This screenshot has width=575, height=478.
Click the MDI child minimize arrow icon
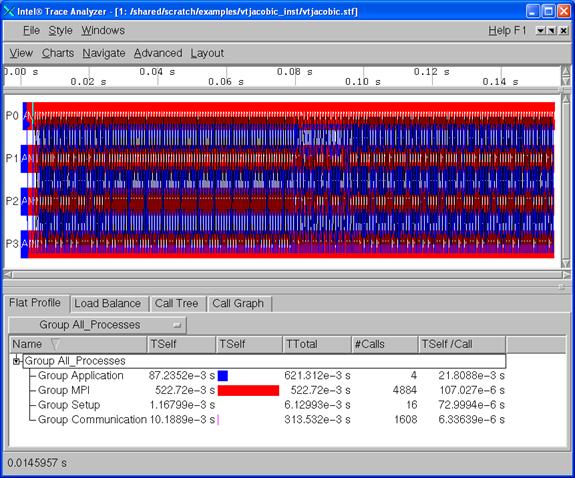click(540, 31)
